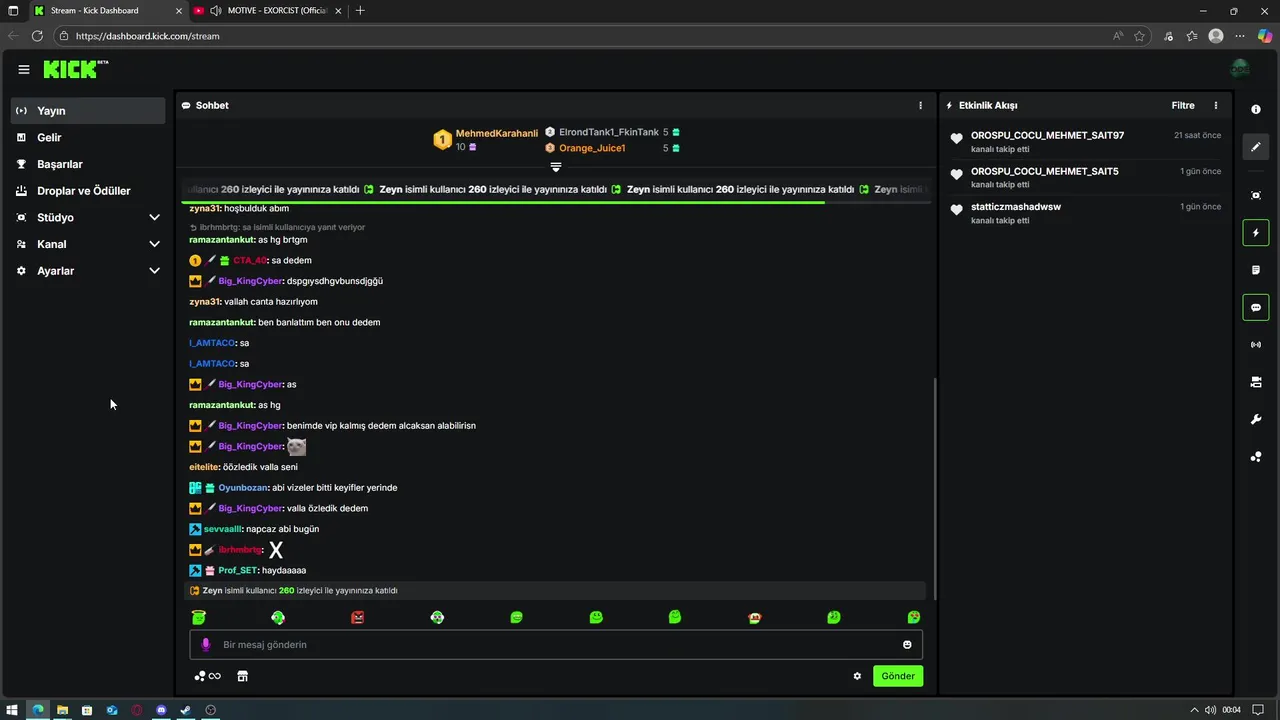Open the shop storefront icon below chat
The width and height of the screenshot is (1280, 720).
(x=242, y=676)
